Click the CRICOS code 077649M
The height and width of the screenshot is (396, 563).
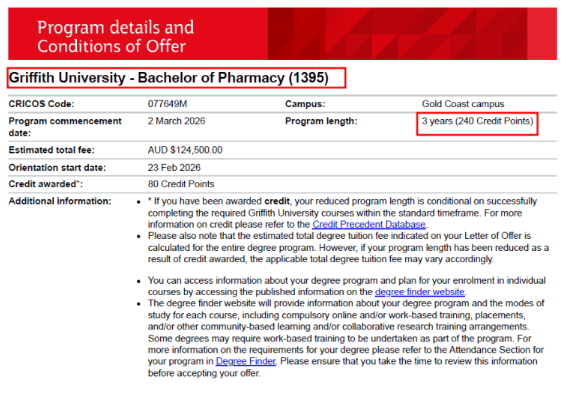167,104
